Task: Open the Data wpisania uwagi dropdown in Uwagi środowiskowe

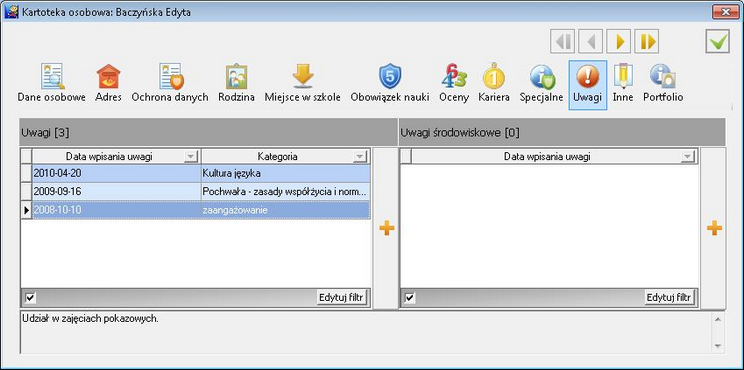Action: coord(687,157)
